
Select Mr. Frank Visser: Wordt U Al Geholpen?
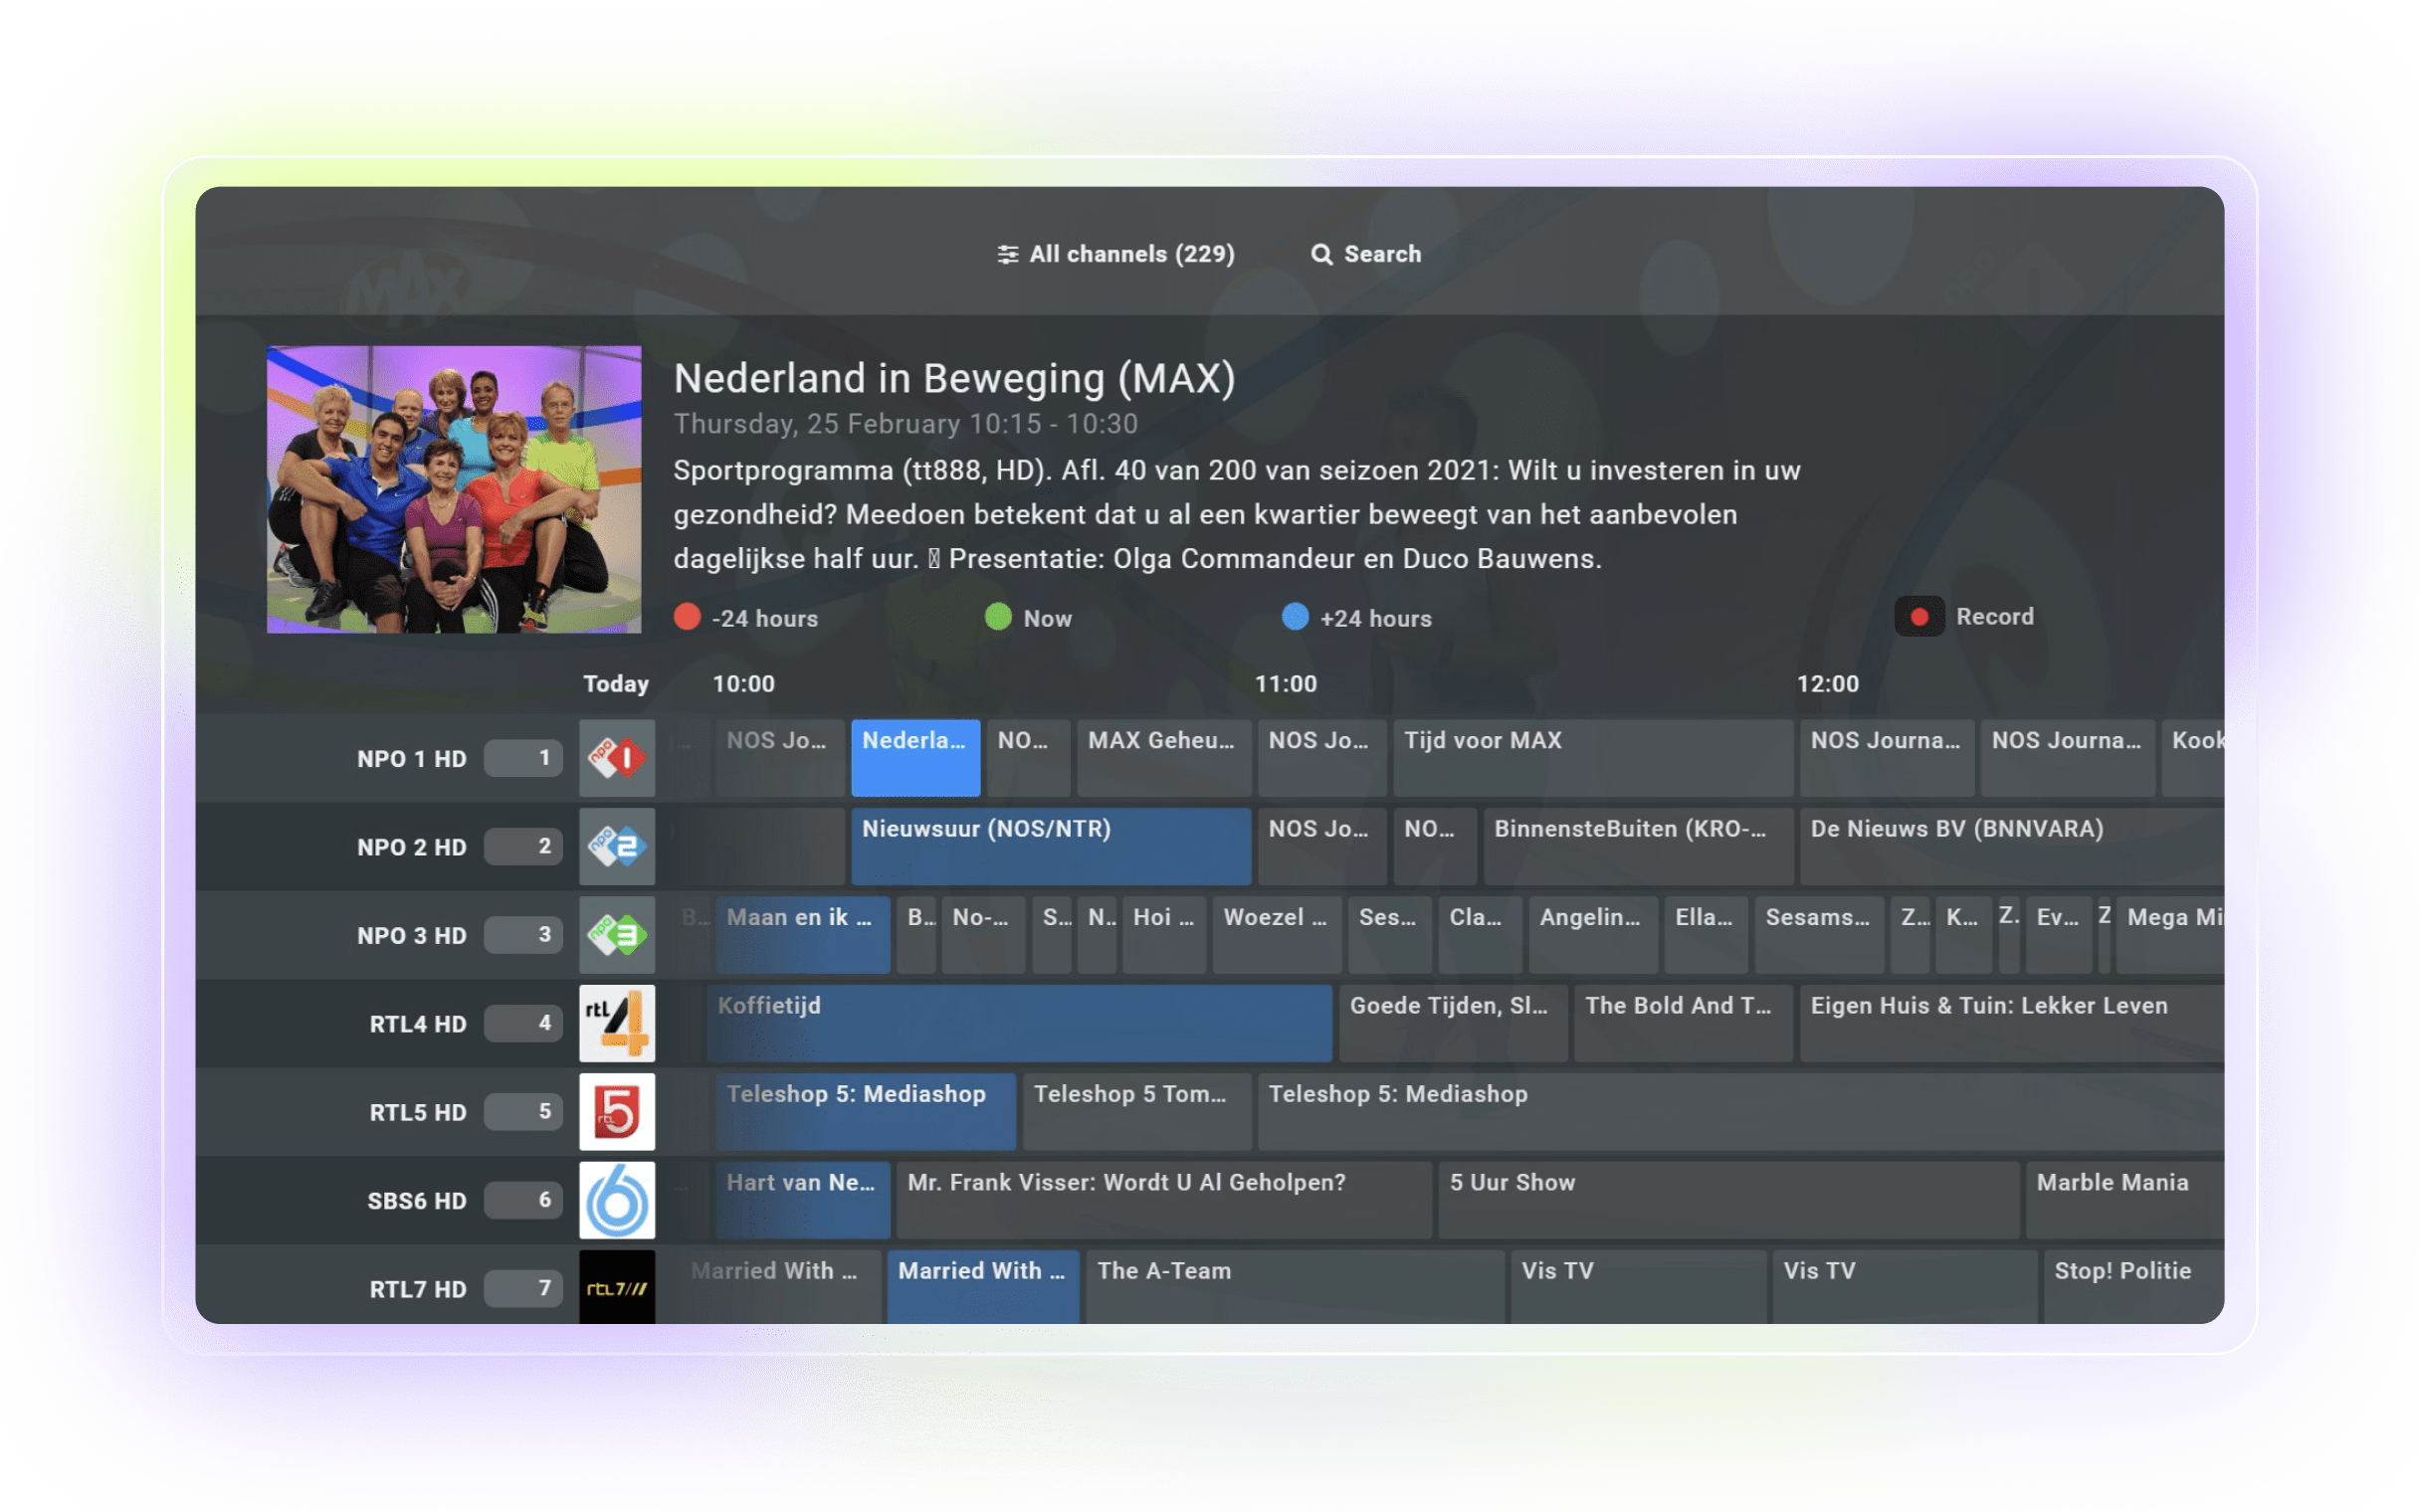point(1164,1200)
